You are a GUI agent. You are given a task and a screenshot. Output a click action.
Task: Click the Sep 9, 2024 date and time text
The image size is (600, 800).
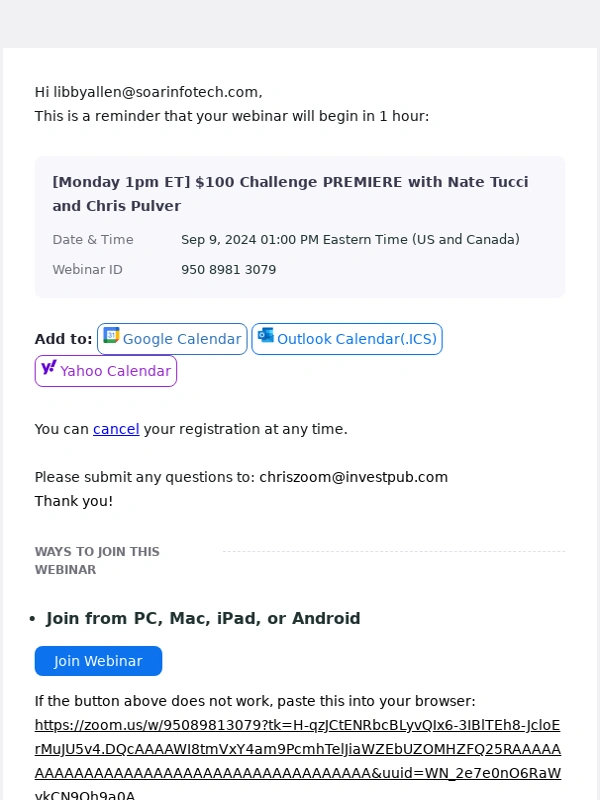pyautogui.click(x=351, y=239)
